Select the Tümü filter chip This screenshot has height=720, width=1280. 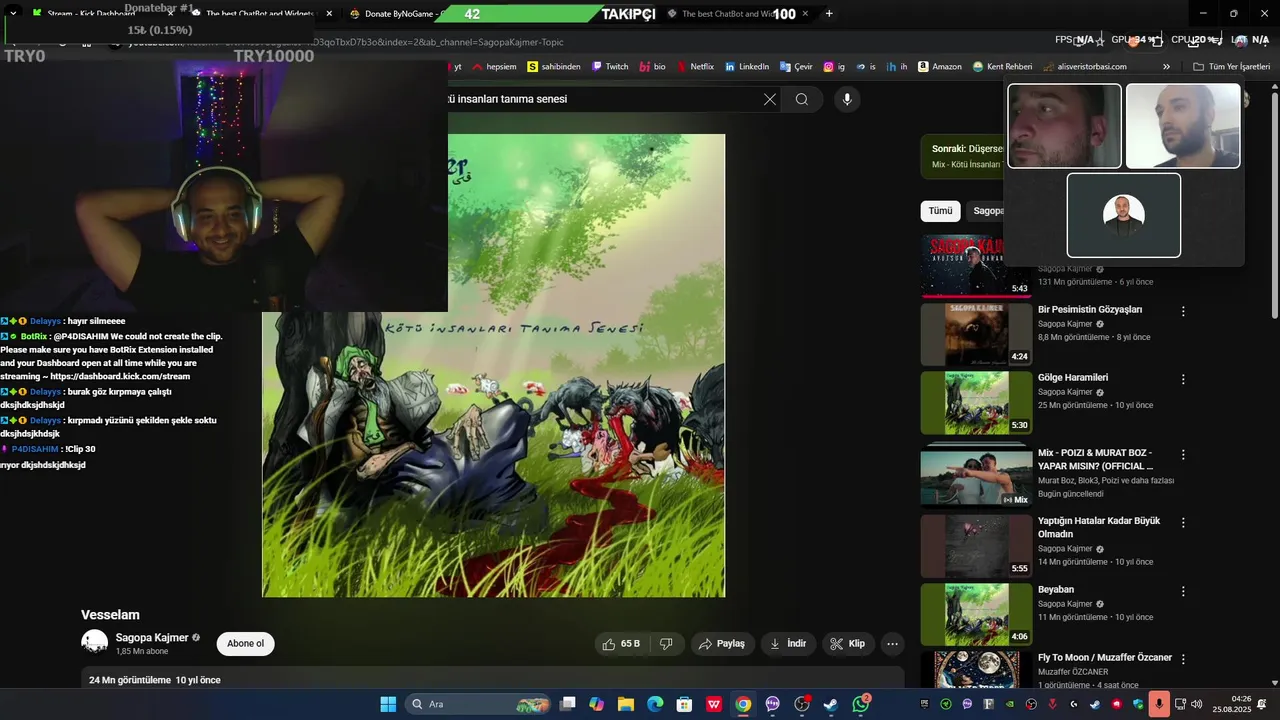point(940,211)
